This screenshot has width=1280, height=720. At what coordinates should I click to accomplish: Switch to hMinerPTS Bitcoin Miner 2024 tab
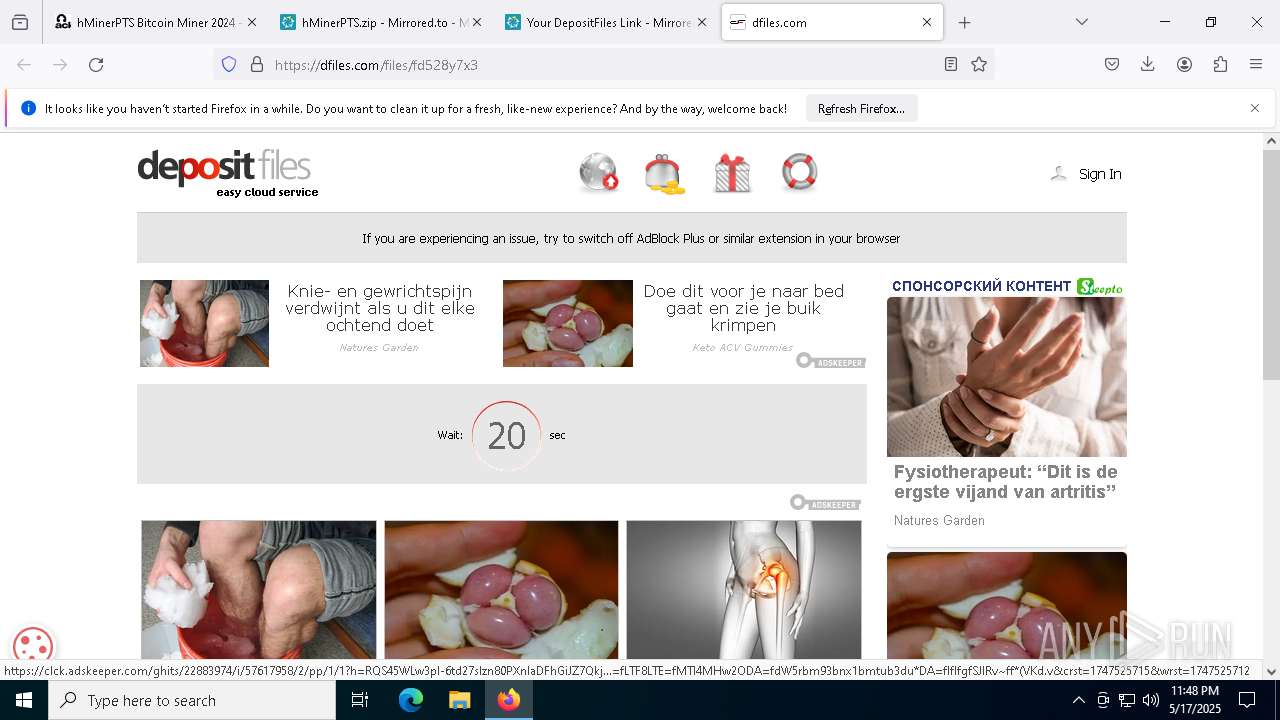click(155, 22)
